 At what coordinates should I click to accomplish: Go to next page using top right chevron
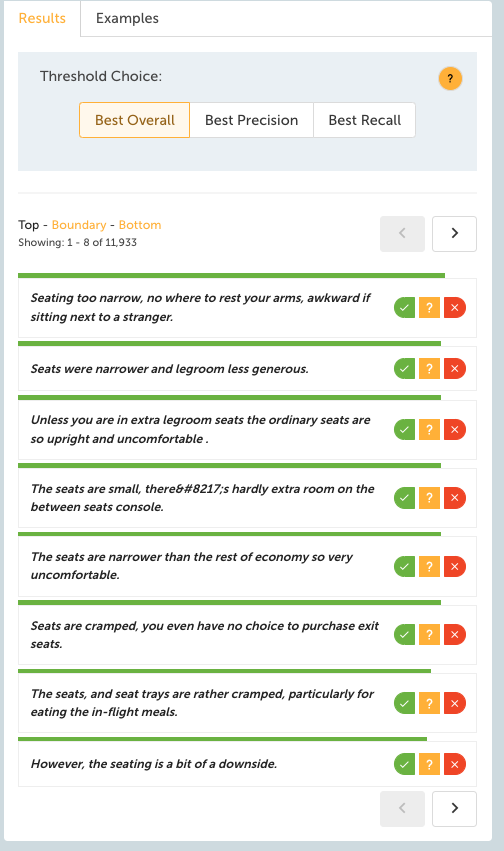(x=455, y=233)
